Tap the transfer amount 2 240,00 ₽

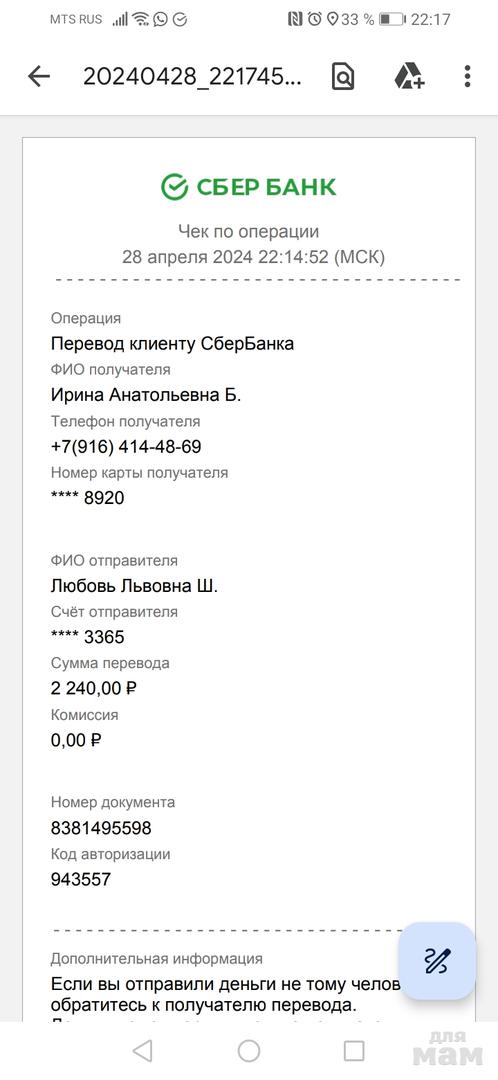point(94,688)
